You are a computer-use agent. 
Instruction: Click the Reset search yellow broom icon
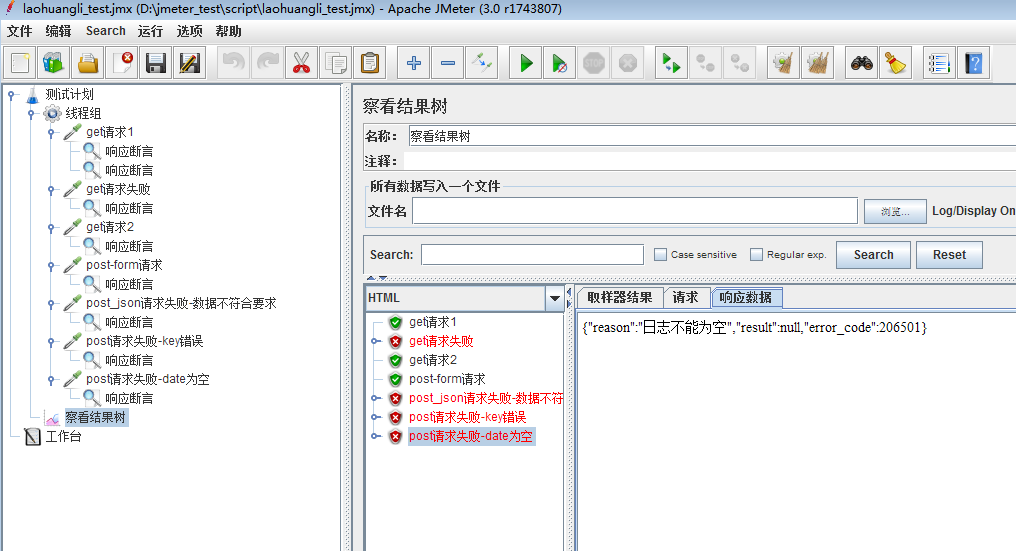coord(895,63)
